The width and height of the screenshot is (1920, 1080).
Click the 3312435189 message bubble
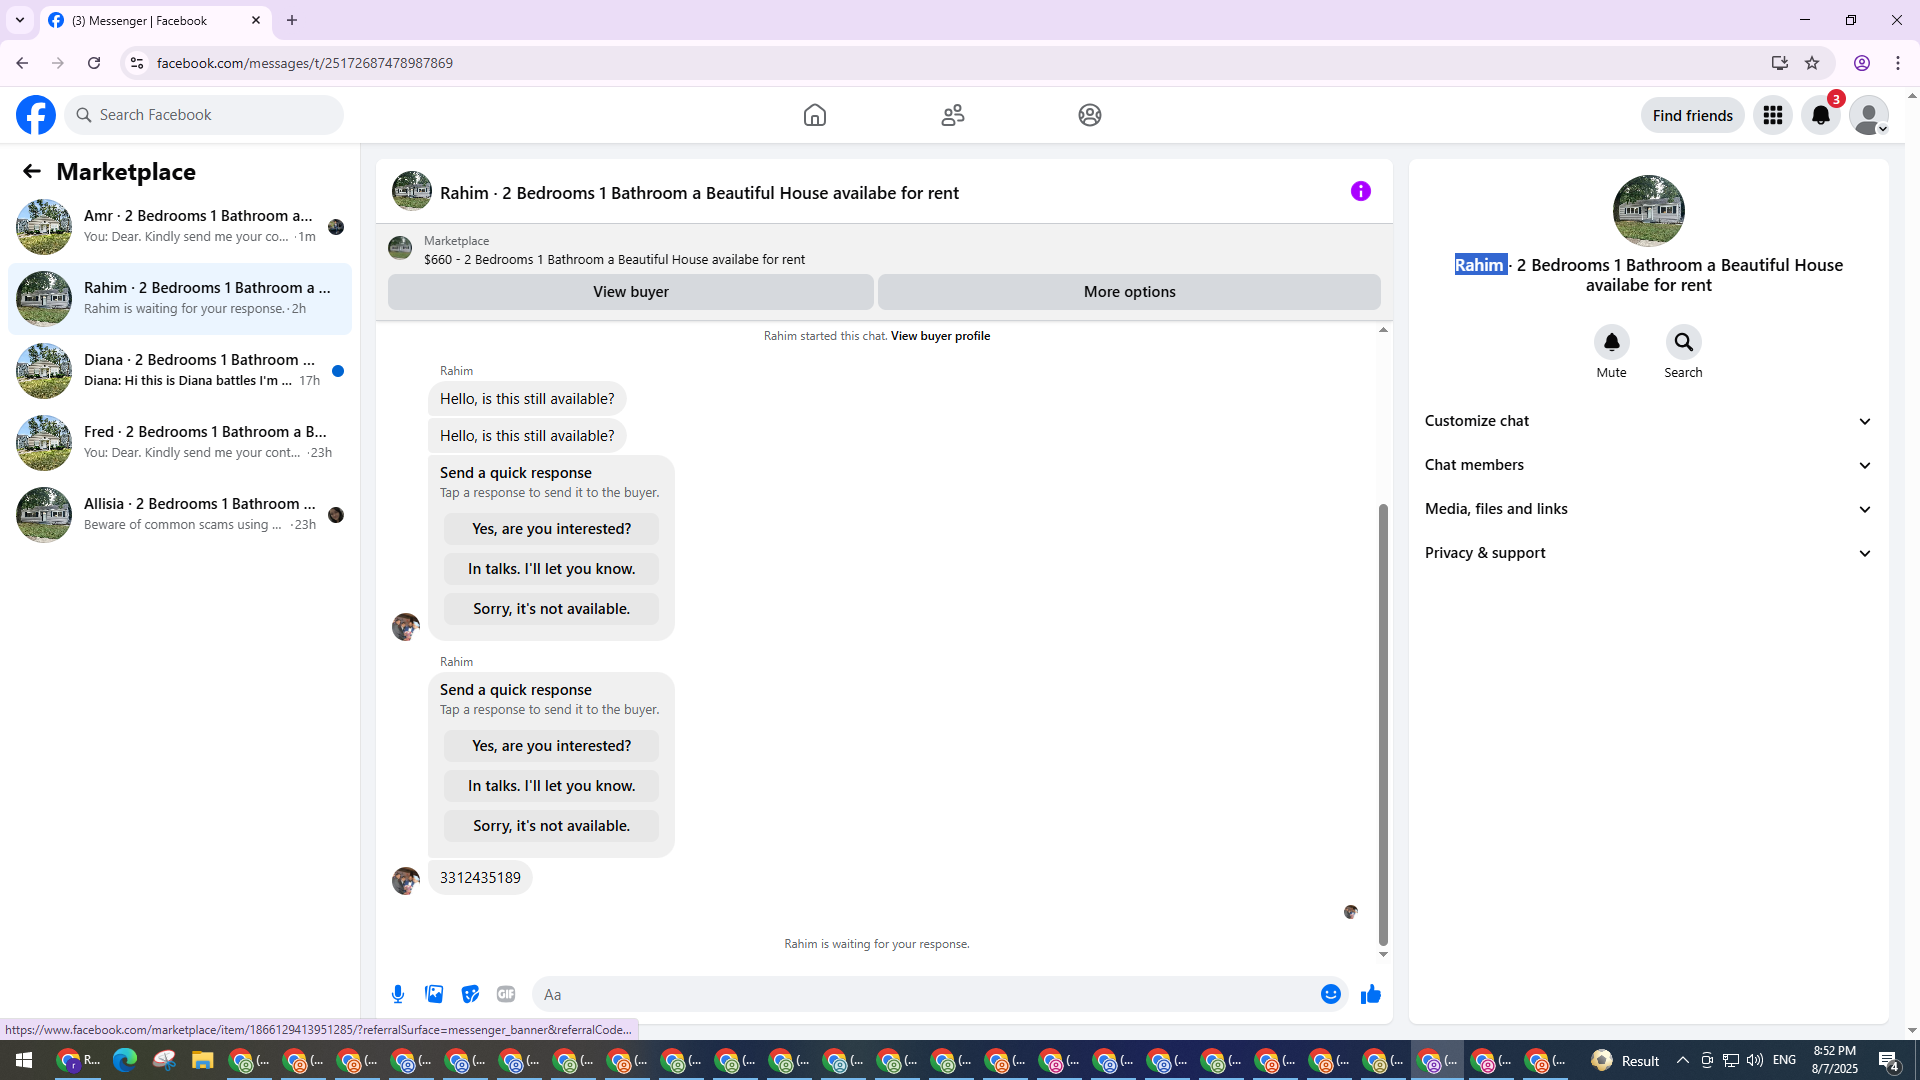click(480, 878)
